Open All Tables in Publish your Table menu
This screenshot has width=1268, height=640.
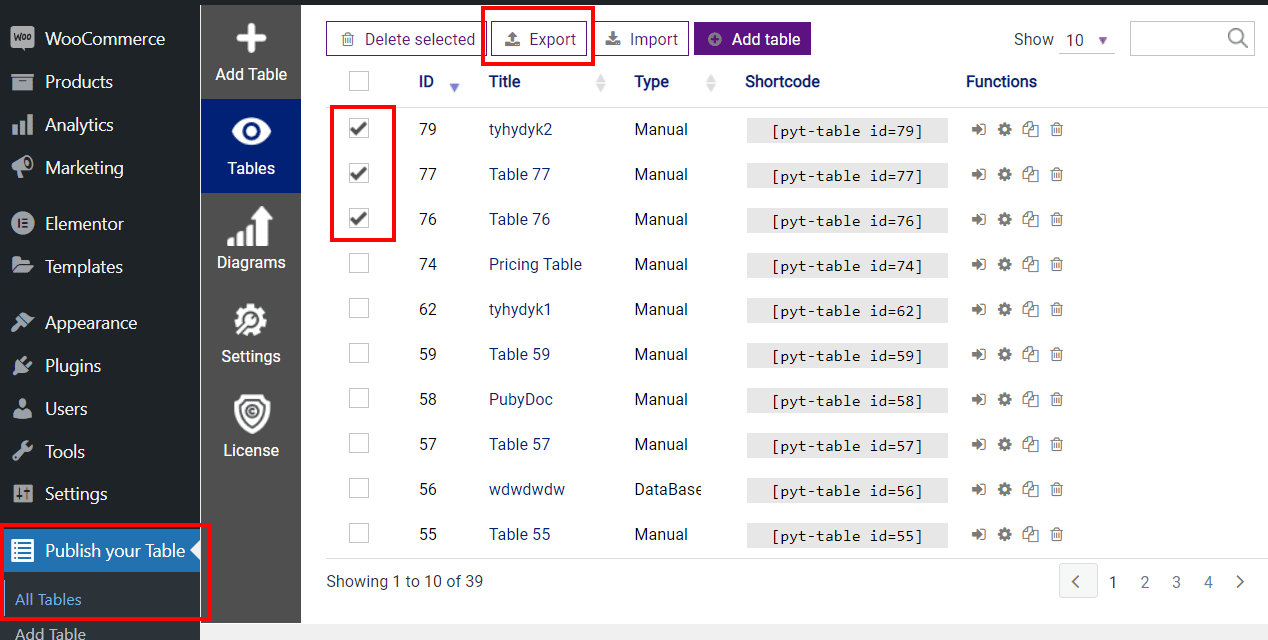point(47,599)
